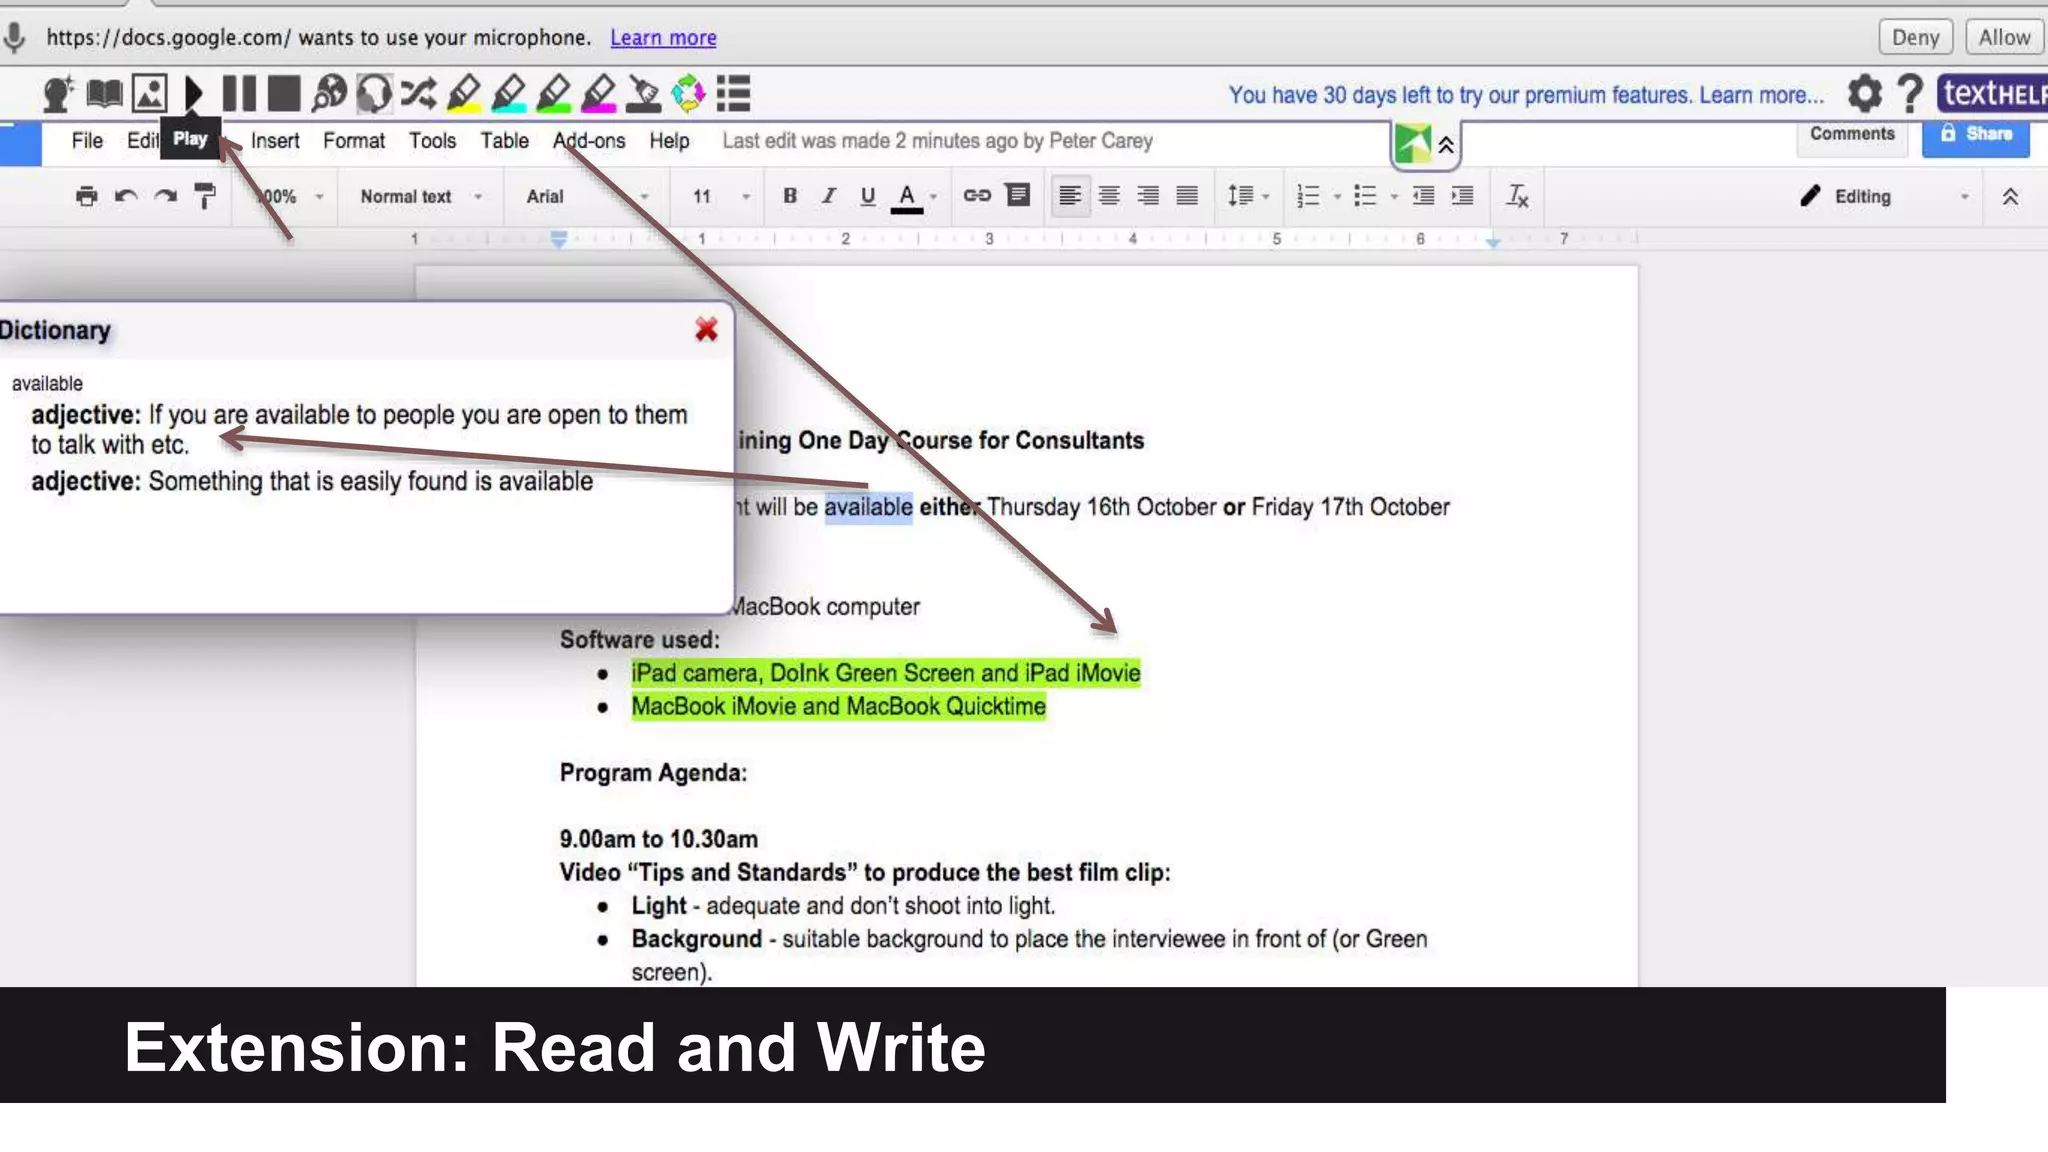This screenshot has width=2048, height=1152.
Task: Collect highlights with the circular arrows icon
Action: (x=688, y=94)
